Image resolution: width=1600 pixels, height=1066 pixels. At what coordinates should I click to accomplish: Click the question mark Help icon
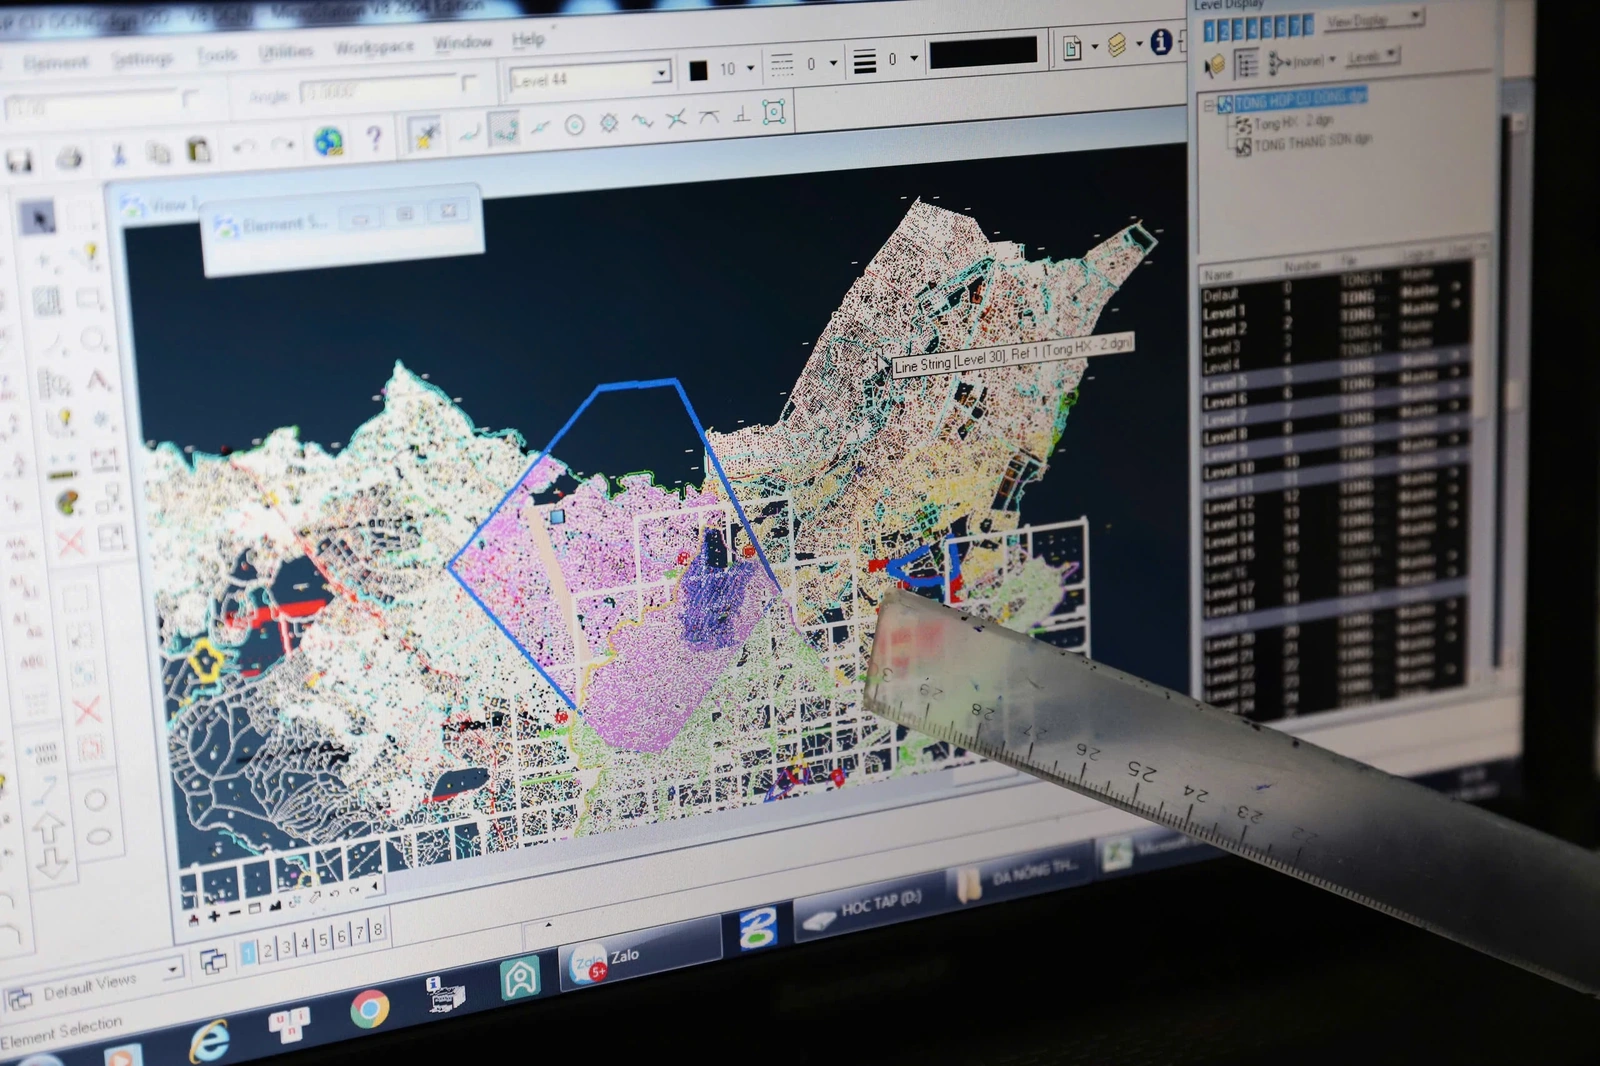pyautogui.click(x=374, y=137)
